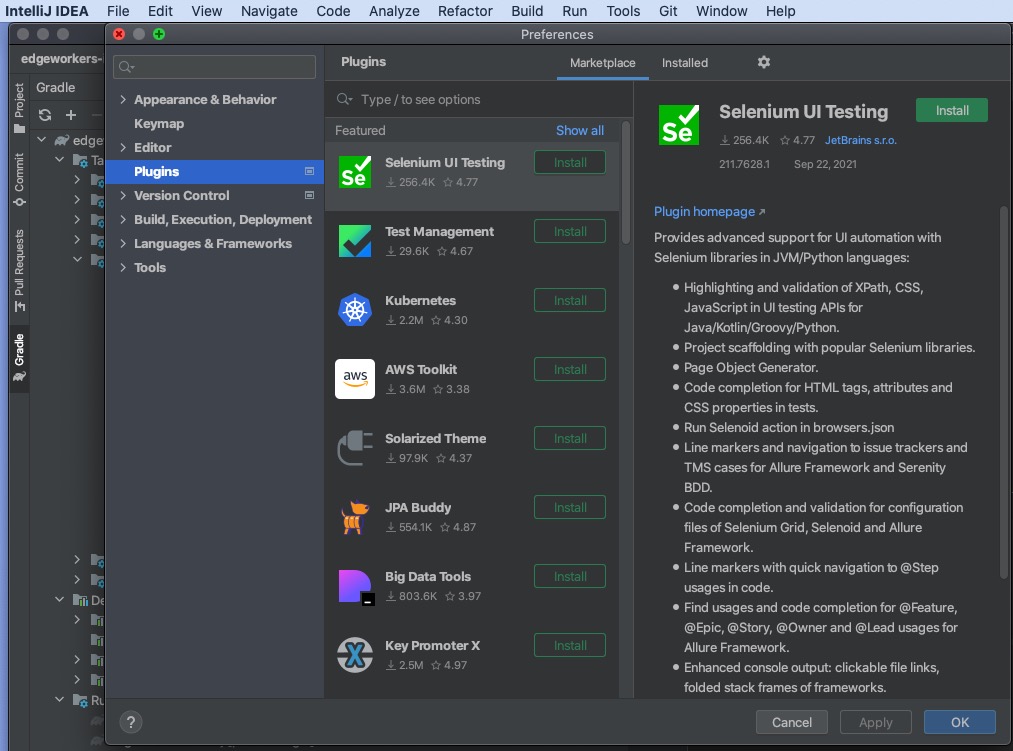Open the Window menu
The width and height of the screenshot is (1013, 751).
(x=721, y=11)
